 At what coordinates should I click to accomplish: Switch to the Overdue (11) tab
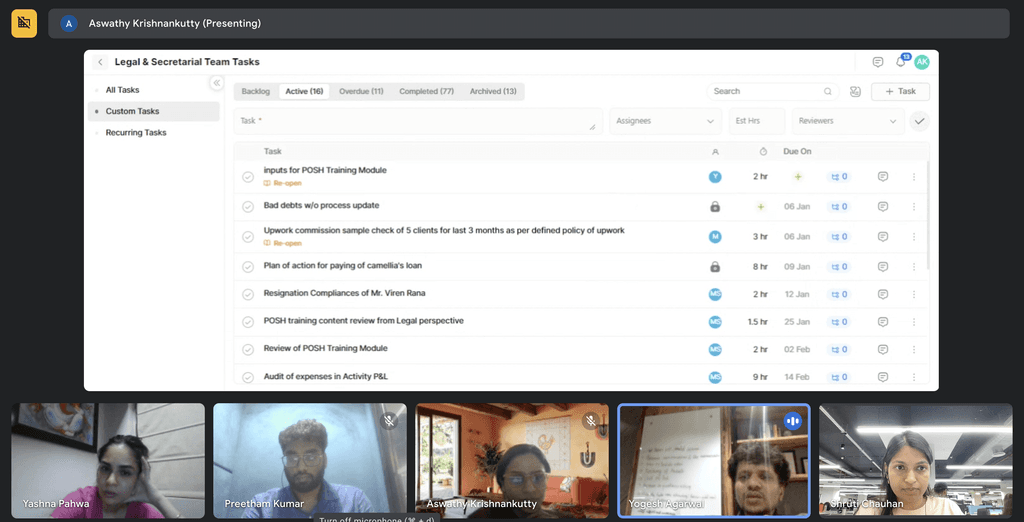click(x=361, y=91)
